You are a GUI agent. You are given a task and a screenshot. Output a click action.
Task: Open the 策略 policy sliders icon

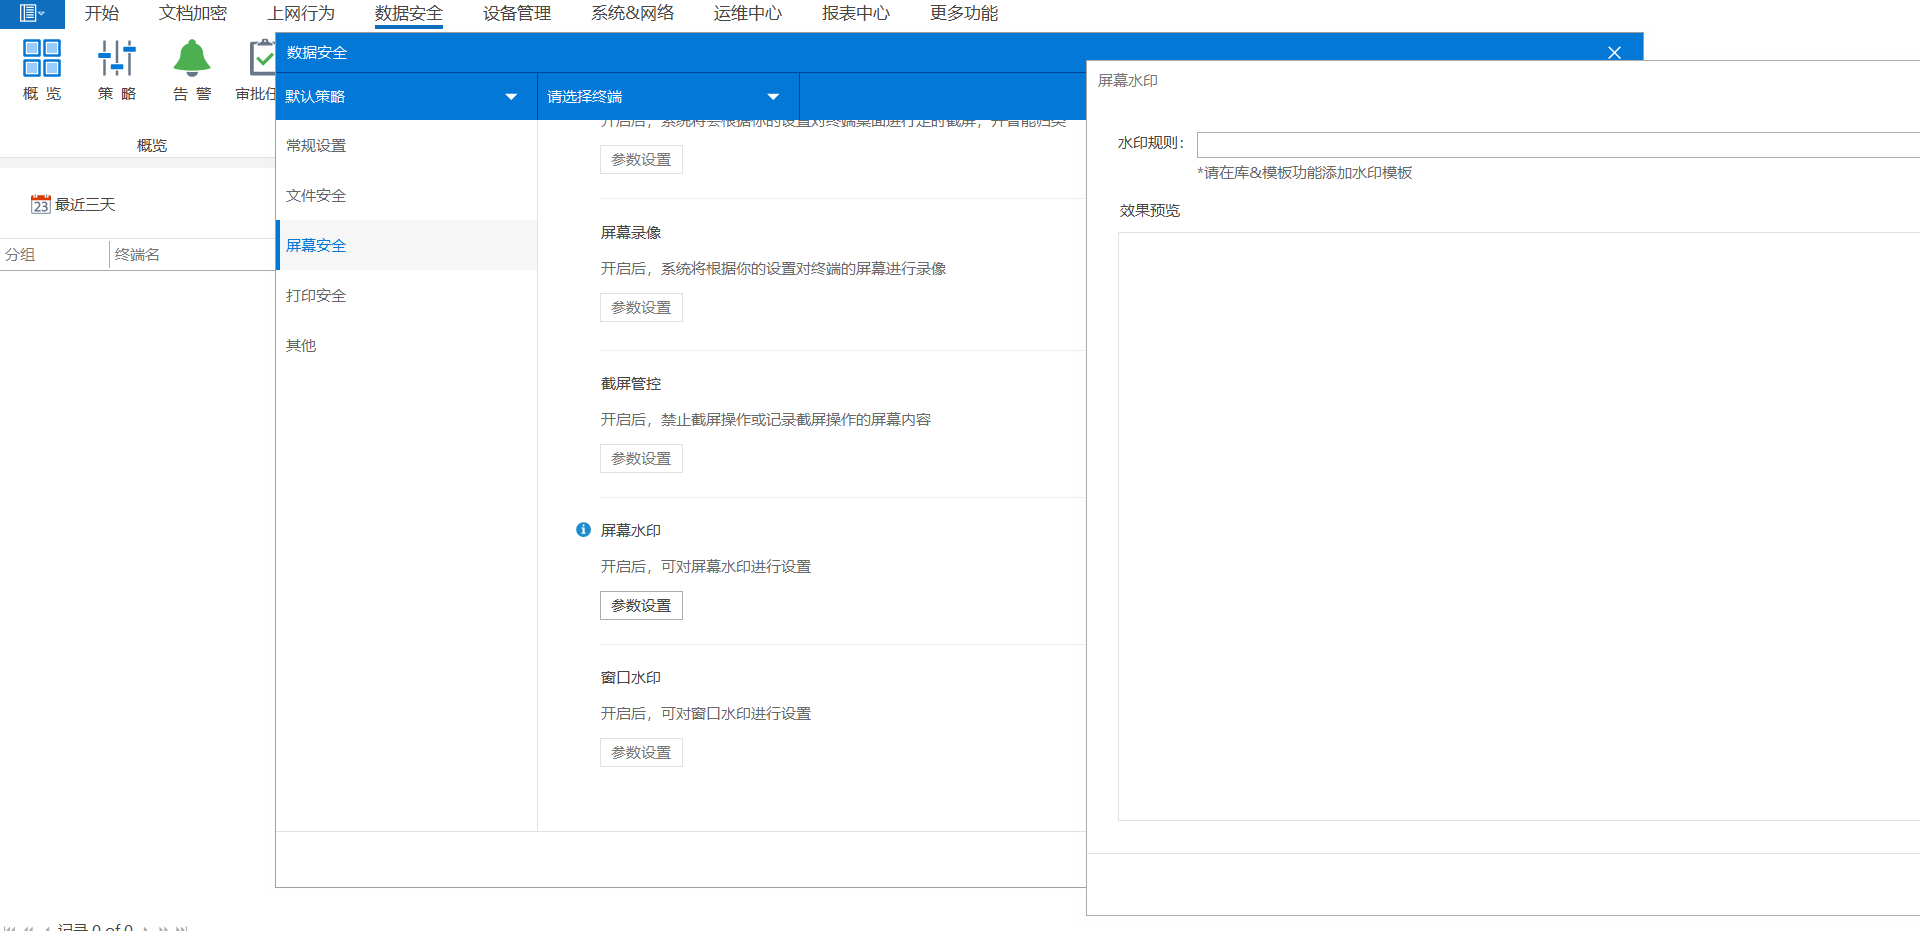pos(117,59)
